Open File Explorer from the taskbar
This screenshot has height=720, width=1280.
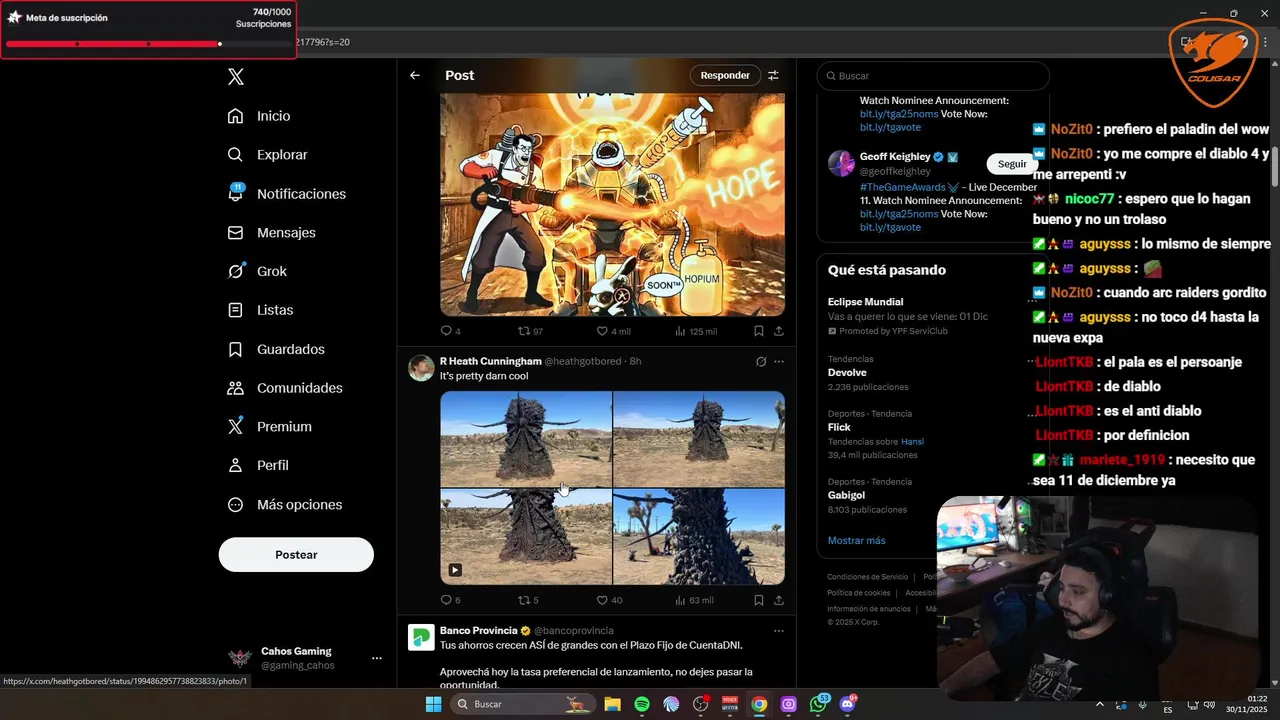point(612,704)
